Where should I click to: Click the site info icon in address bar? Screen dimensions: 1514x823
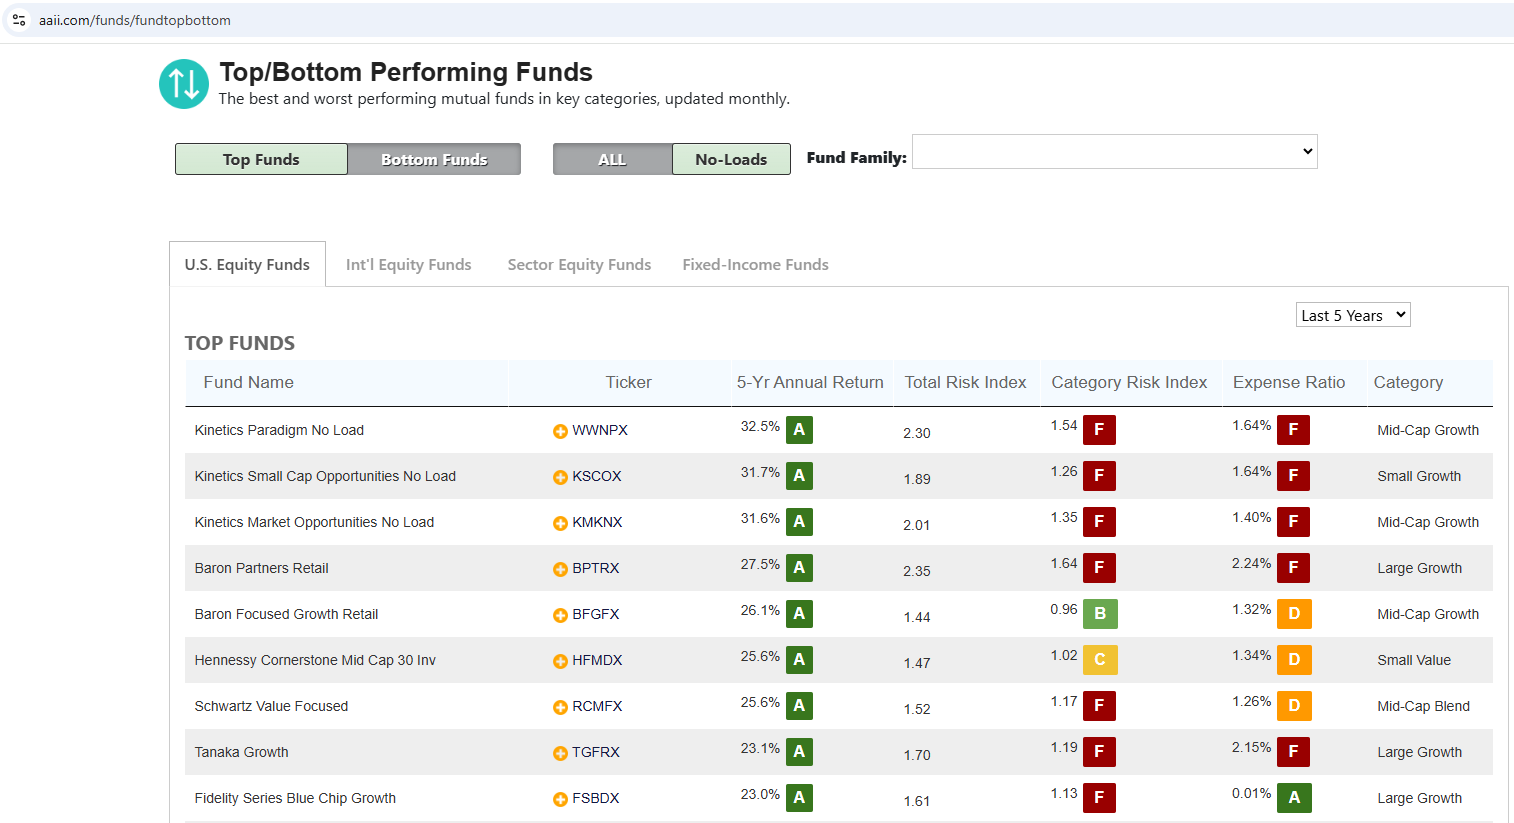click(19, 20)
